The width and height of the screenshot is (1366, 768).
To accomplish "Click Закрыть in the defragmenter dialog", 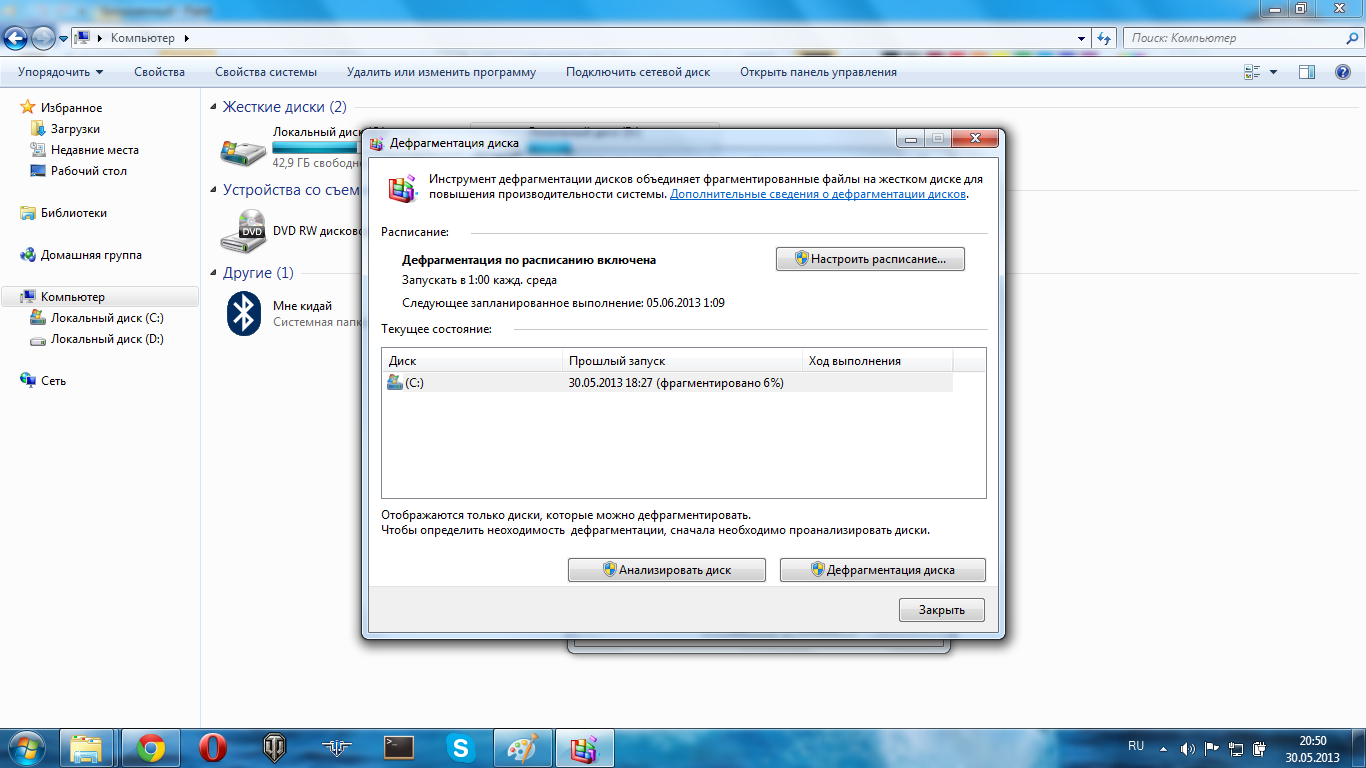I will tap(942, 610).
